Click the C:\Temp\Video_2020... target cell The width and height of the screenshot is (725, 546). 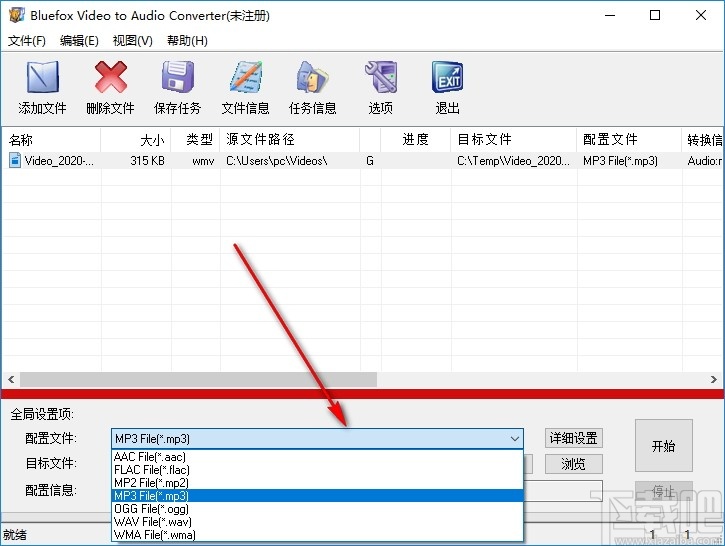pos(513,161)
